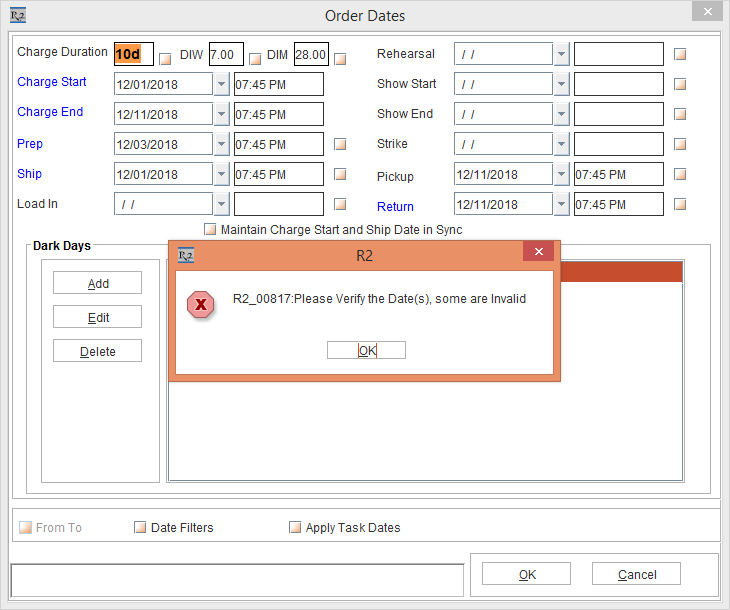Open the Charge Start date dropdown
Viewport: 730px width, 610px height.
[x=221, y=84]
